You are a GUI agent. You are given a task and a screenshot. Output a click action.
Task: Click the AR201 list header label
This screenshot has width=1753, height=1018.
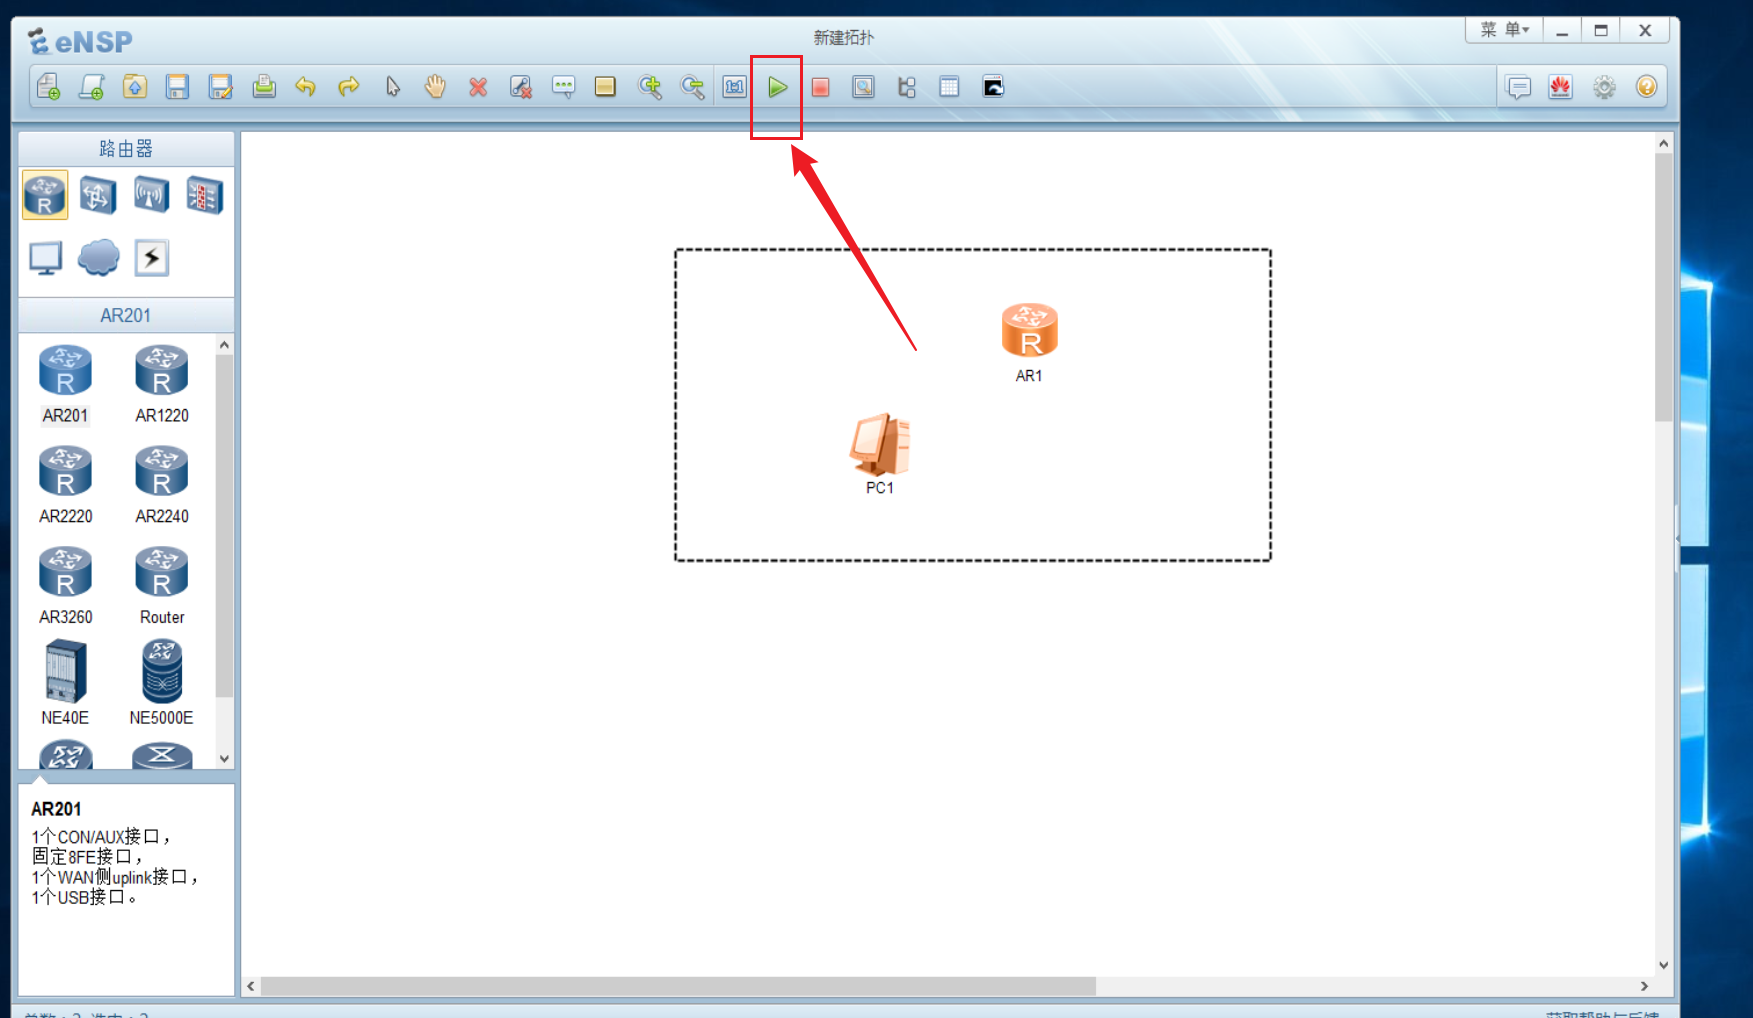(x=126, y=315)
